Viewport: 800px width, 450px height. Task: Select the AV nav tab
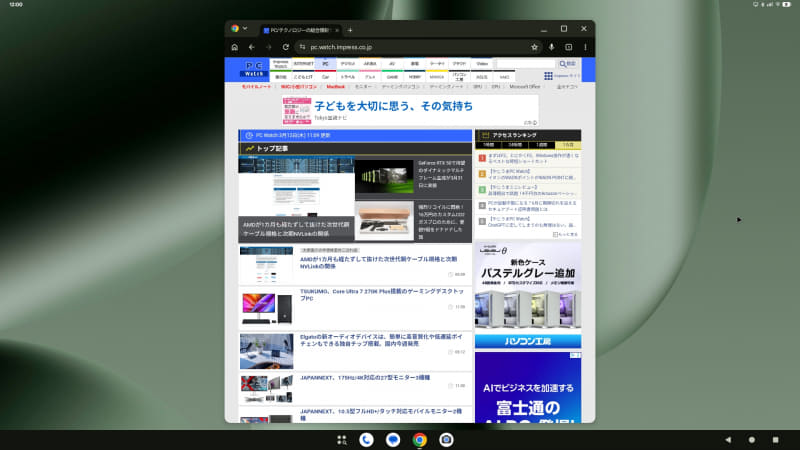pos(392,64)
